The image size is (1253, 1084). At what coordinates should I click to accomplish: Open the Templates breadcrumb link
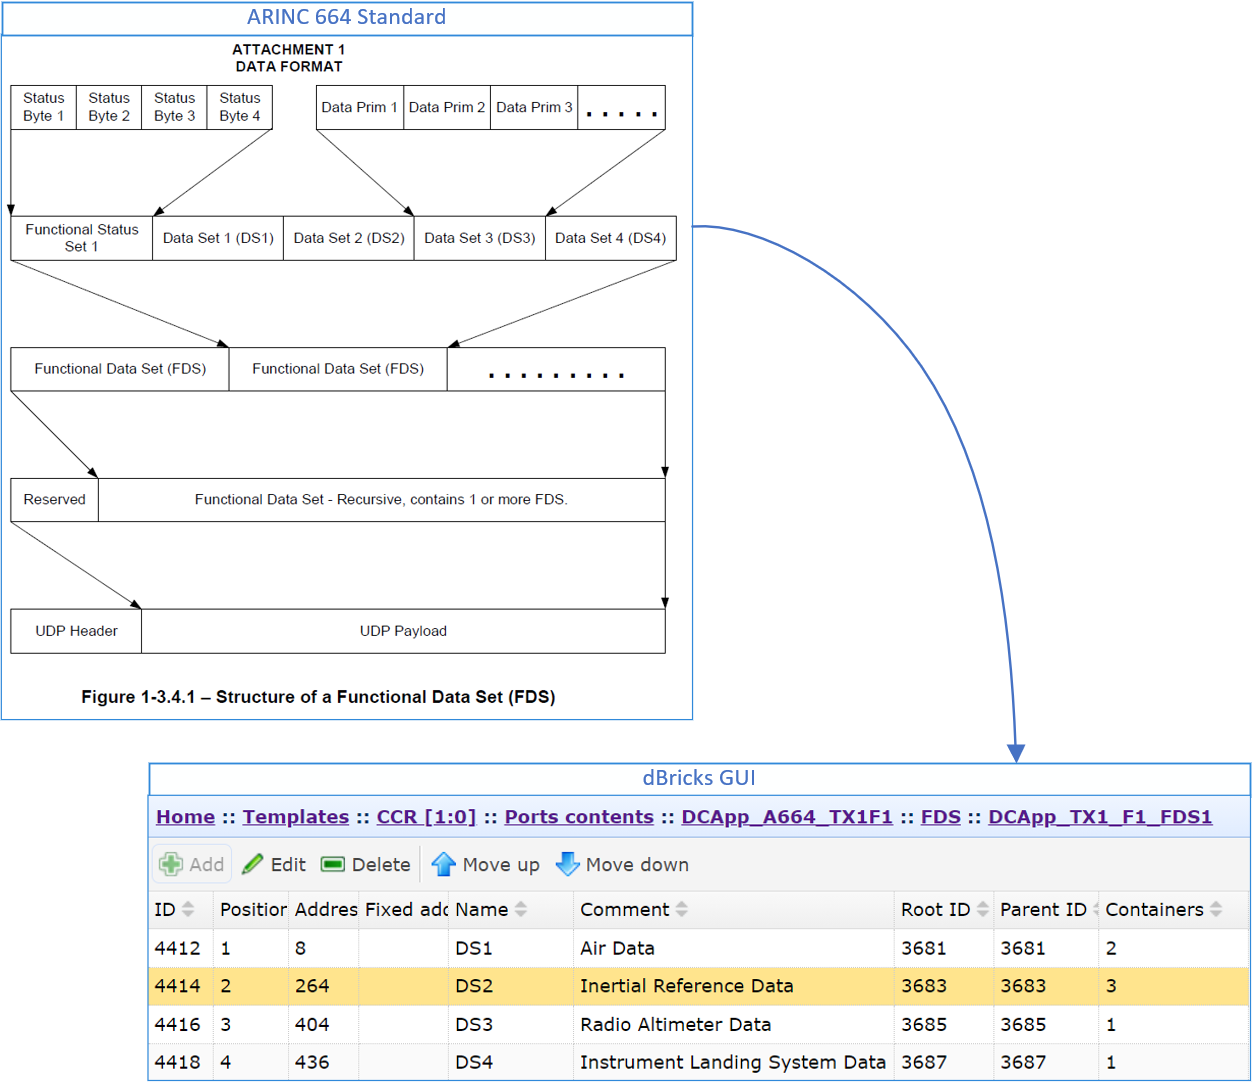pos(296,817)
